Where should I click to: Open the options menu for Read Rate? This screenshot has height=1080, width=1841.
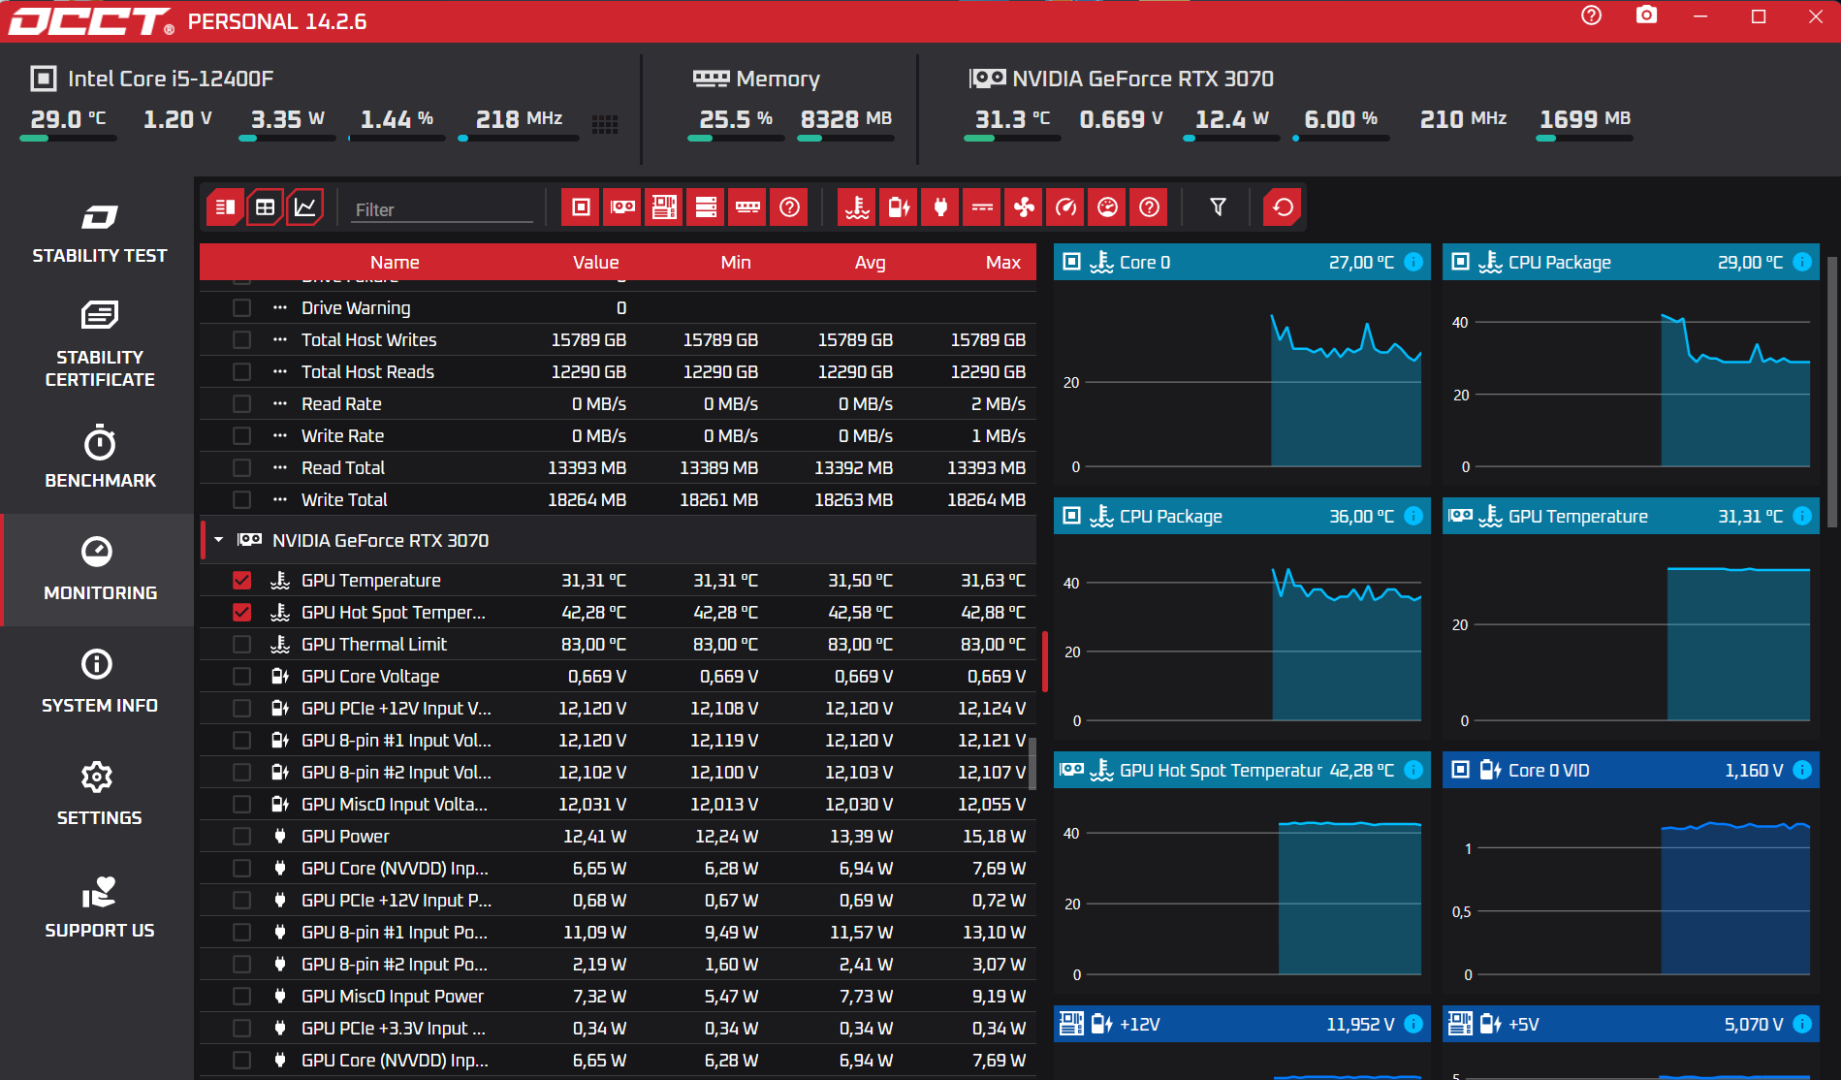tap(280, 404)
